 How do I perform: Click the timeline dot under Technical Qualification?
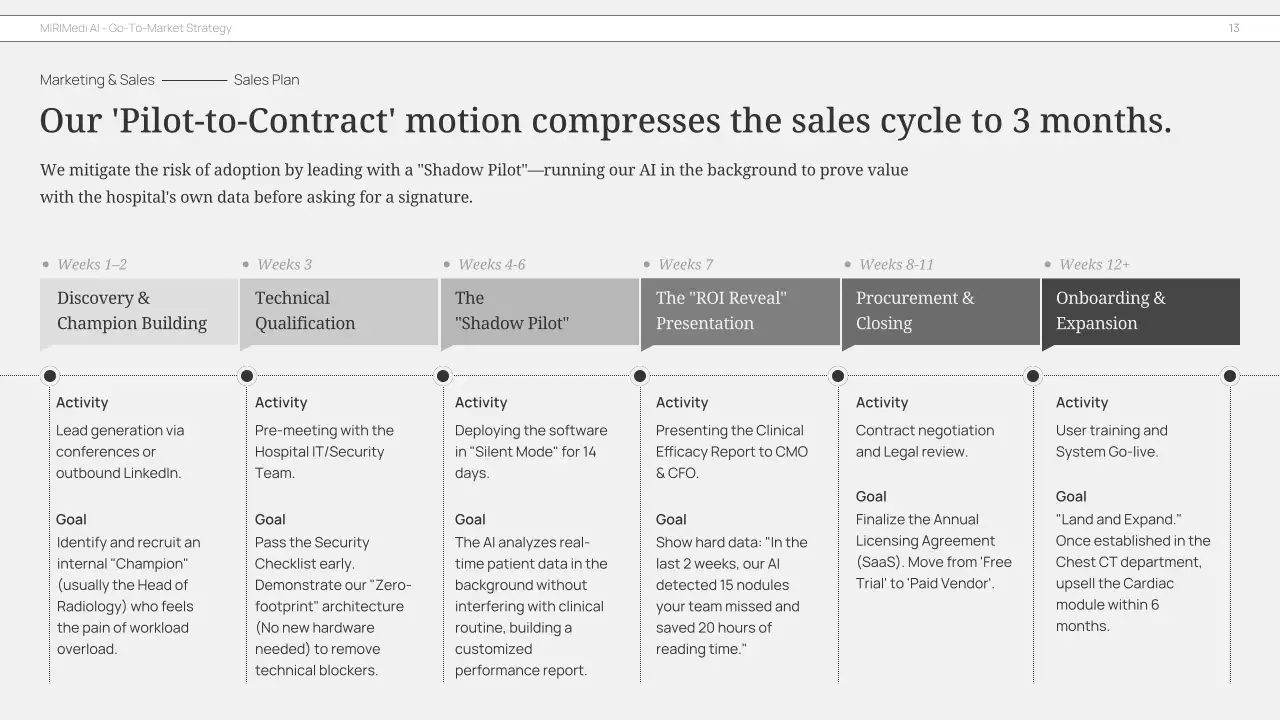(x=247, y=376)
